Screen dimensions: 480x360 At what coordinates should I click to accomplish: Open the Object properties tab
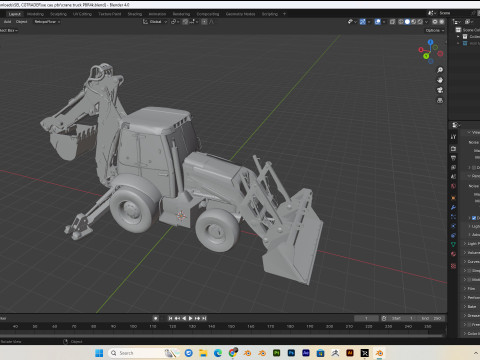(x=453, y=198)
